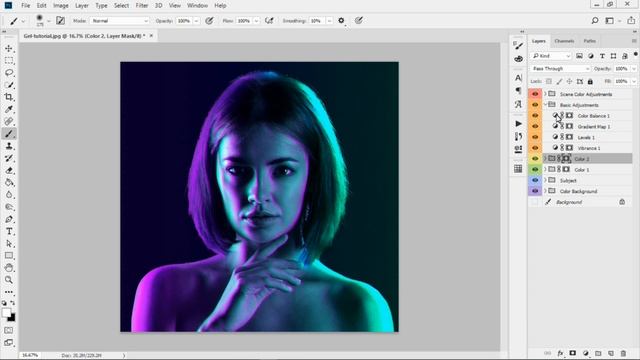
Task: Select the Quick Selection tool
Action: tap(9, 85)
